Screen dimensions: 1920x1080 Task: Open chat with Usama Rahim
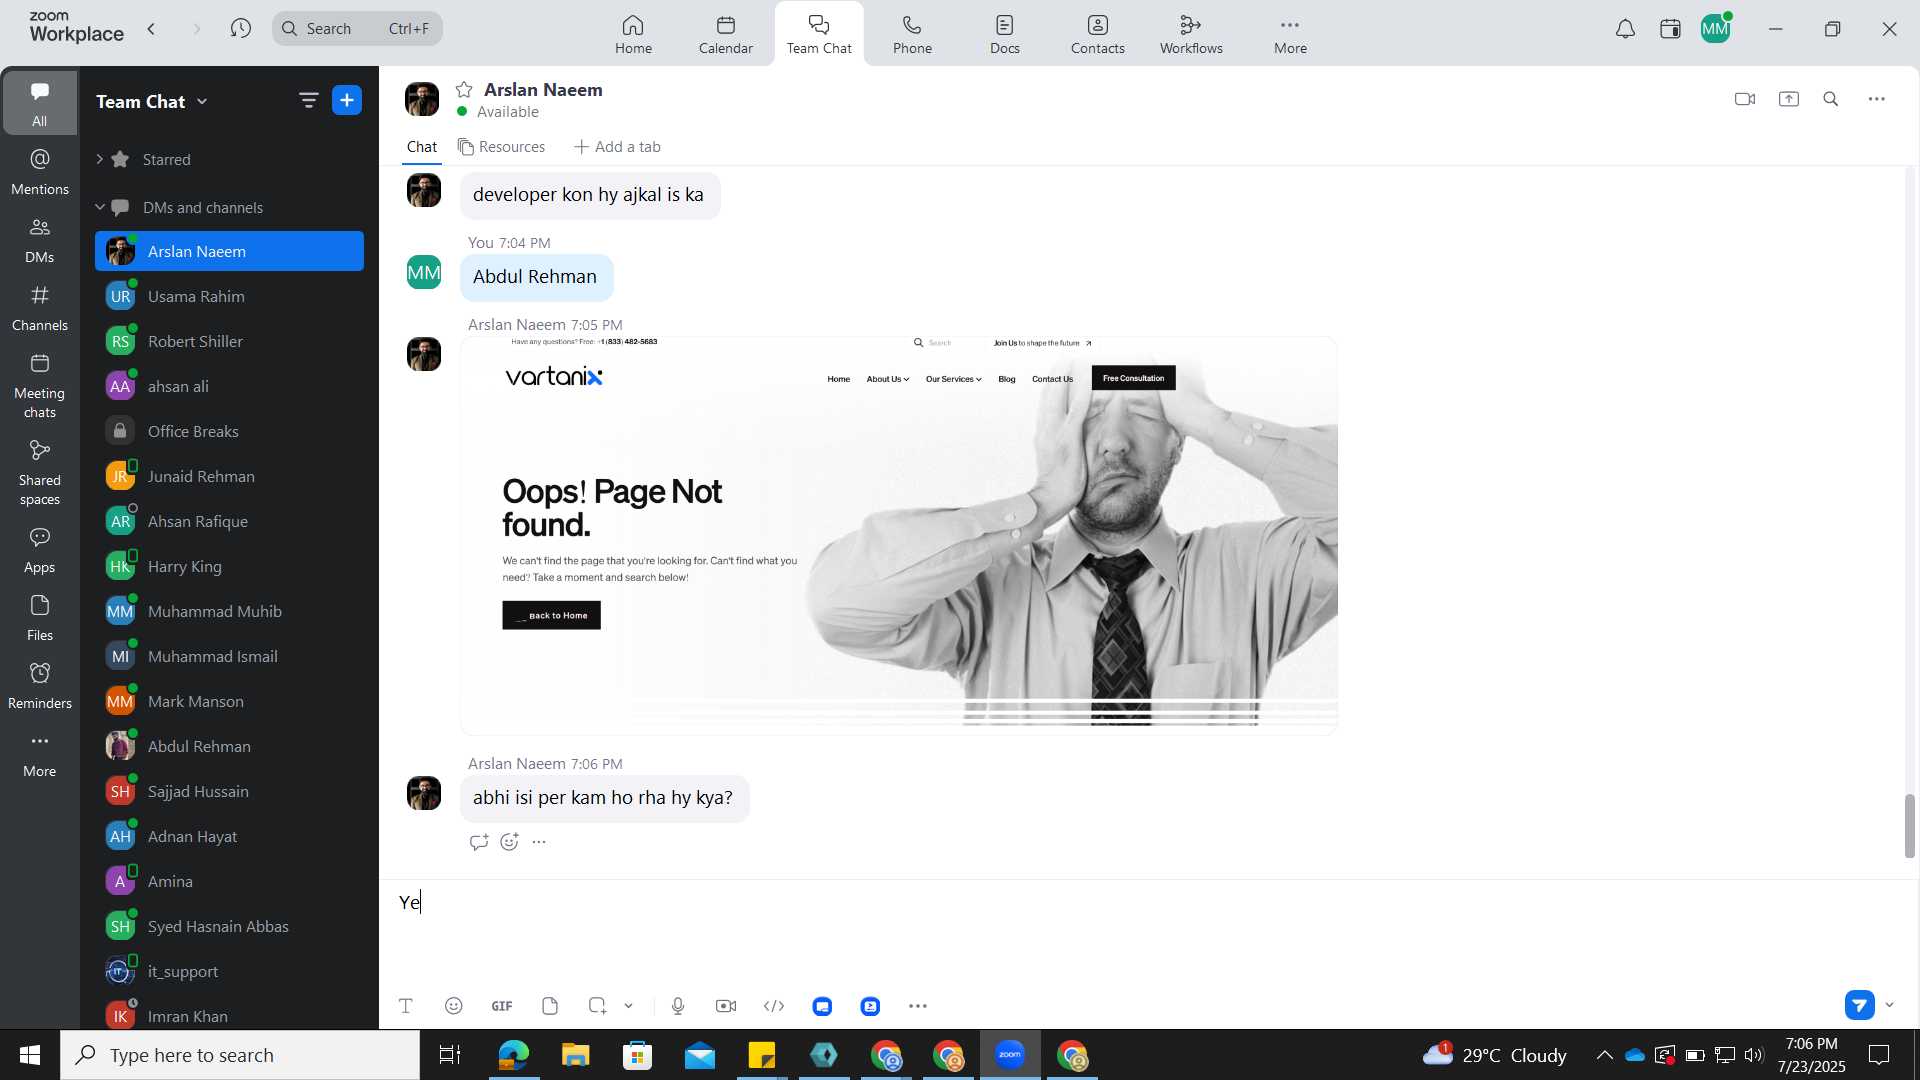point(229,296)
